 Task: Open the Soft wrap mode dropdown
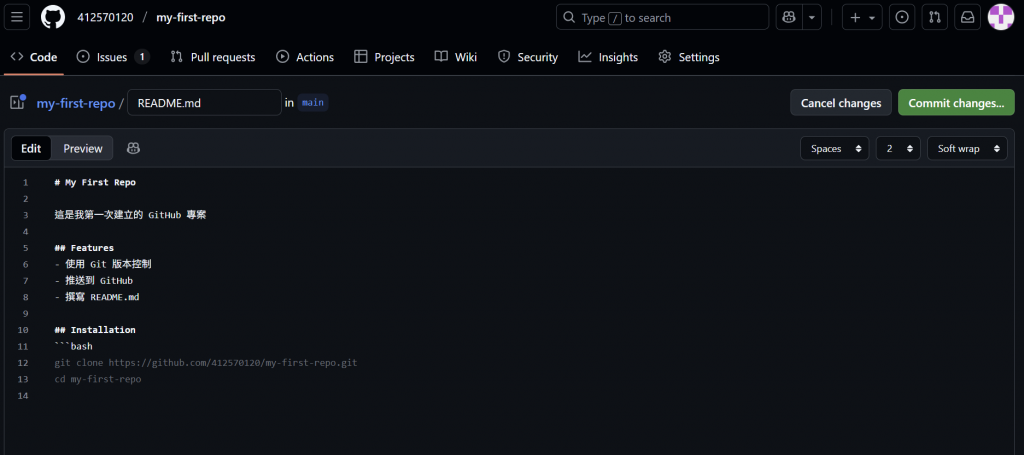tap(967, 148)
